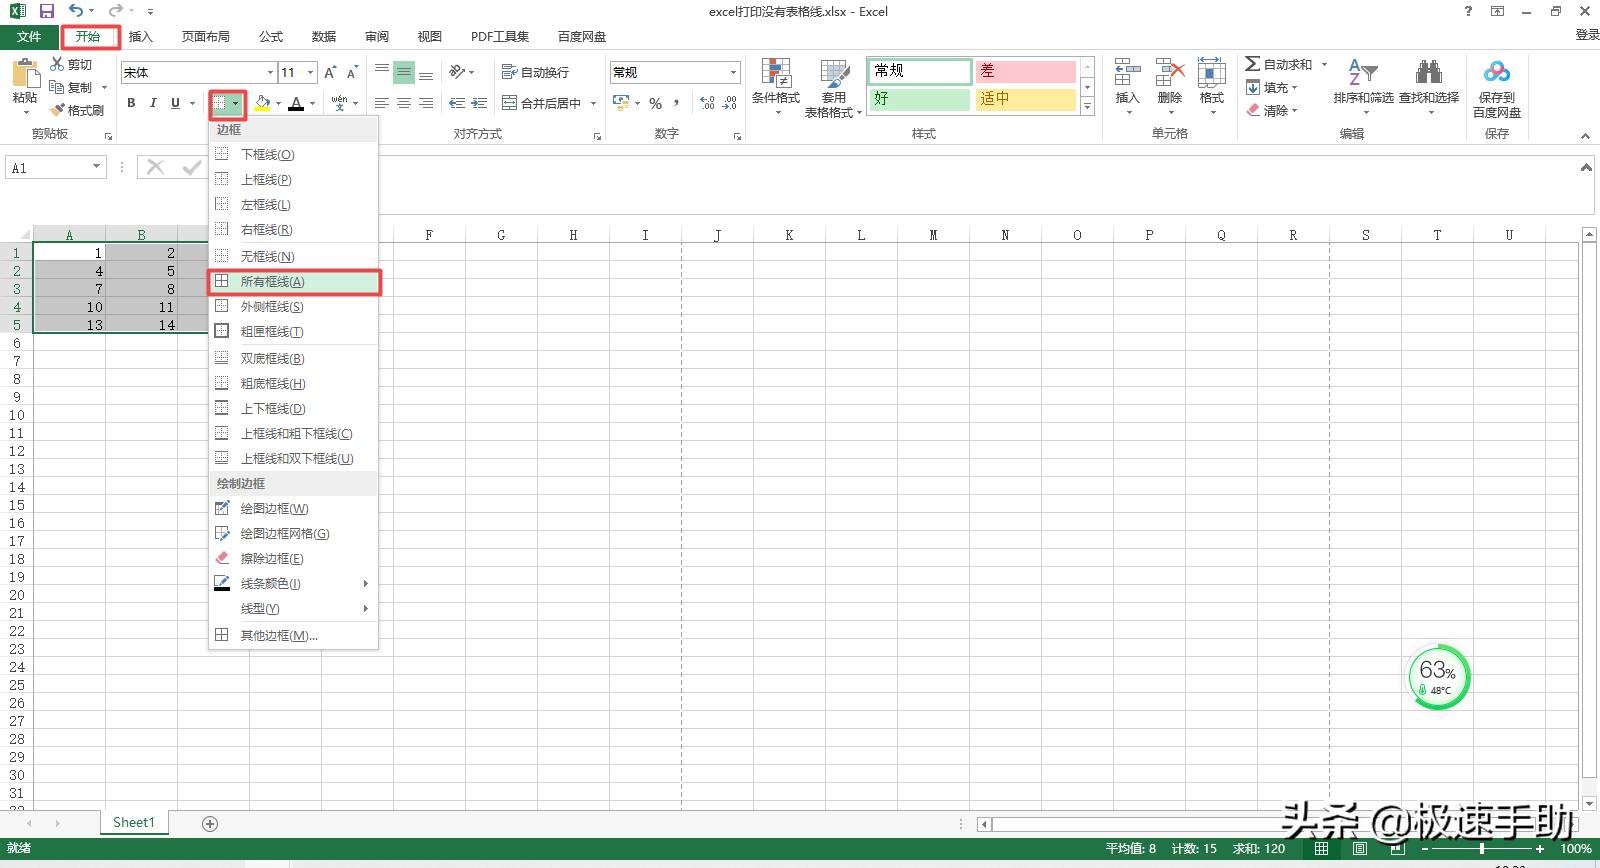Click the Name Box showing A1
1600x868 pixels.
pos(49,167)
